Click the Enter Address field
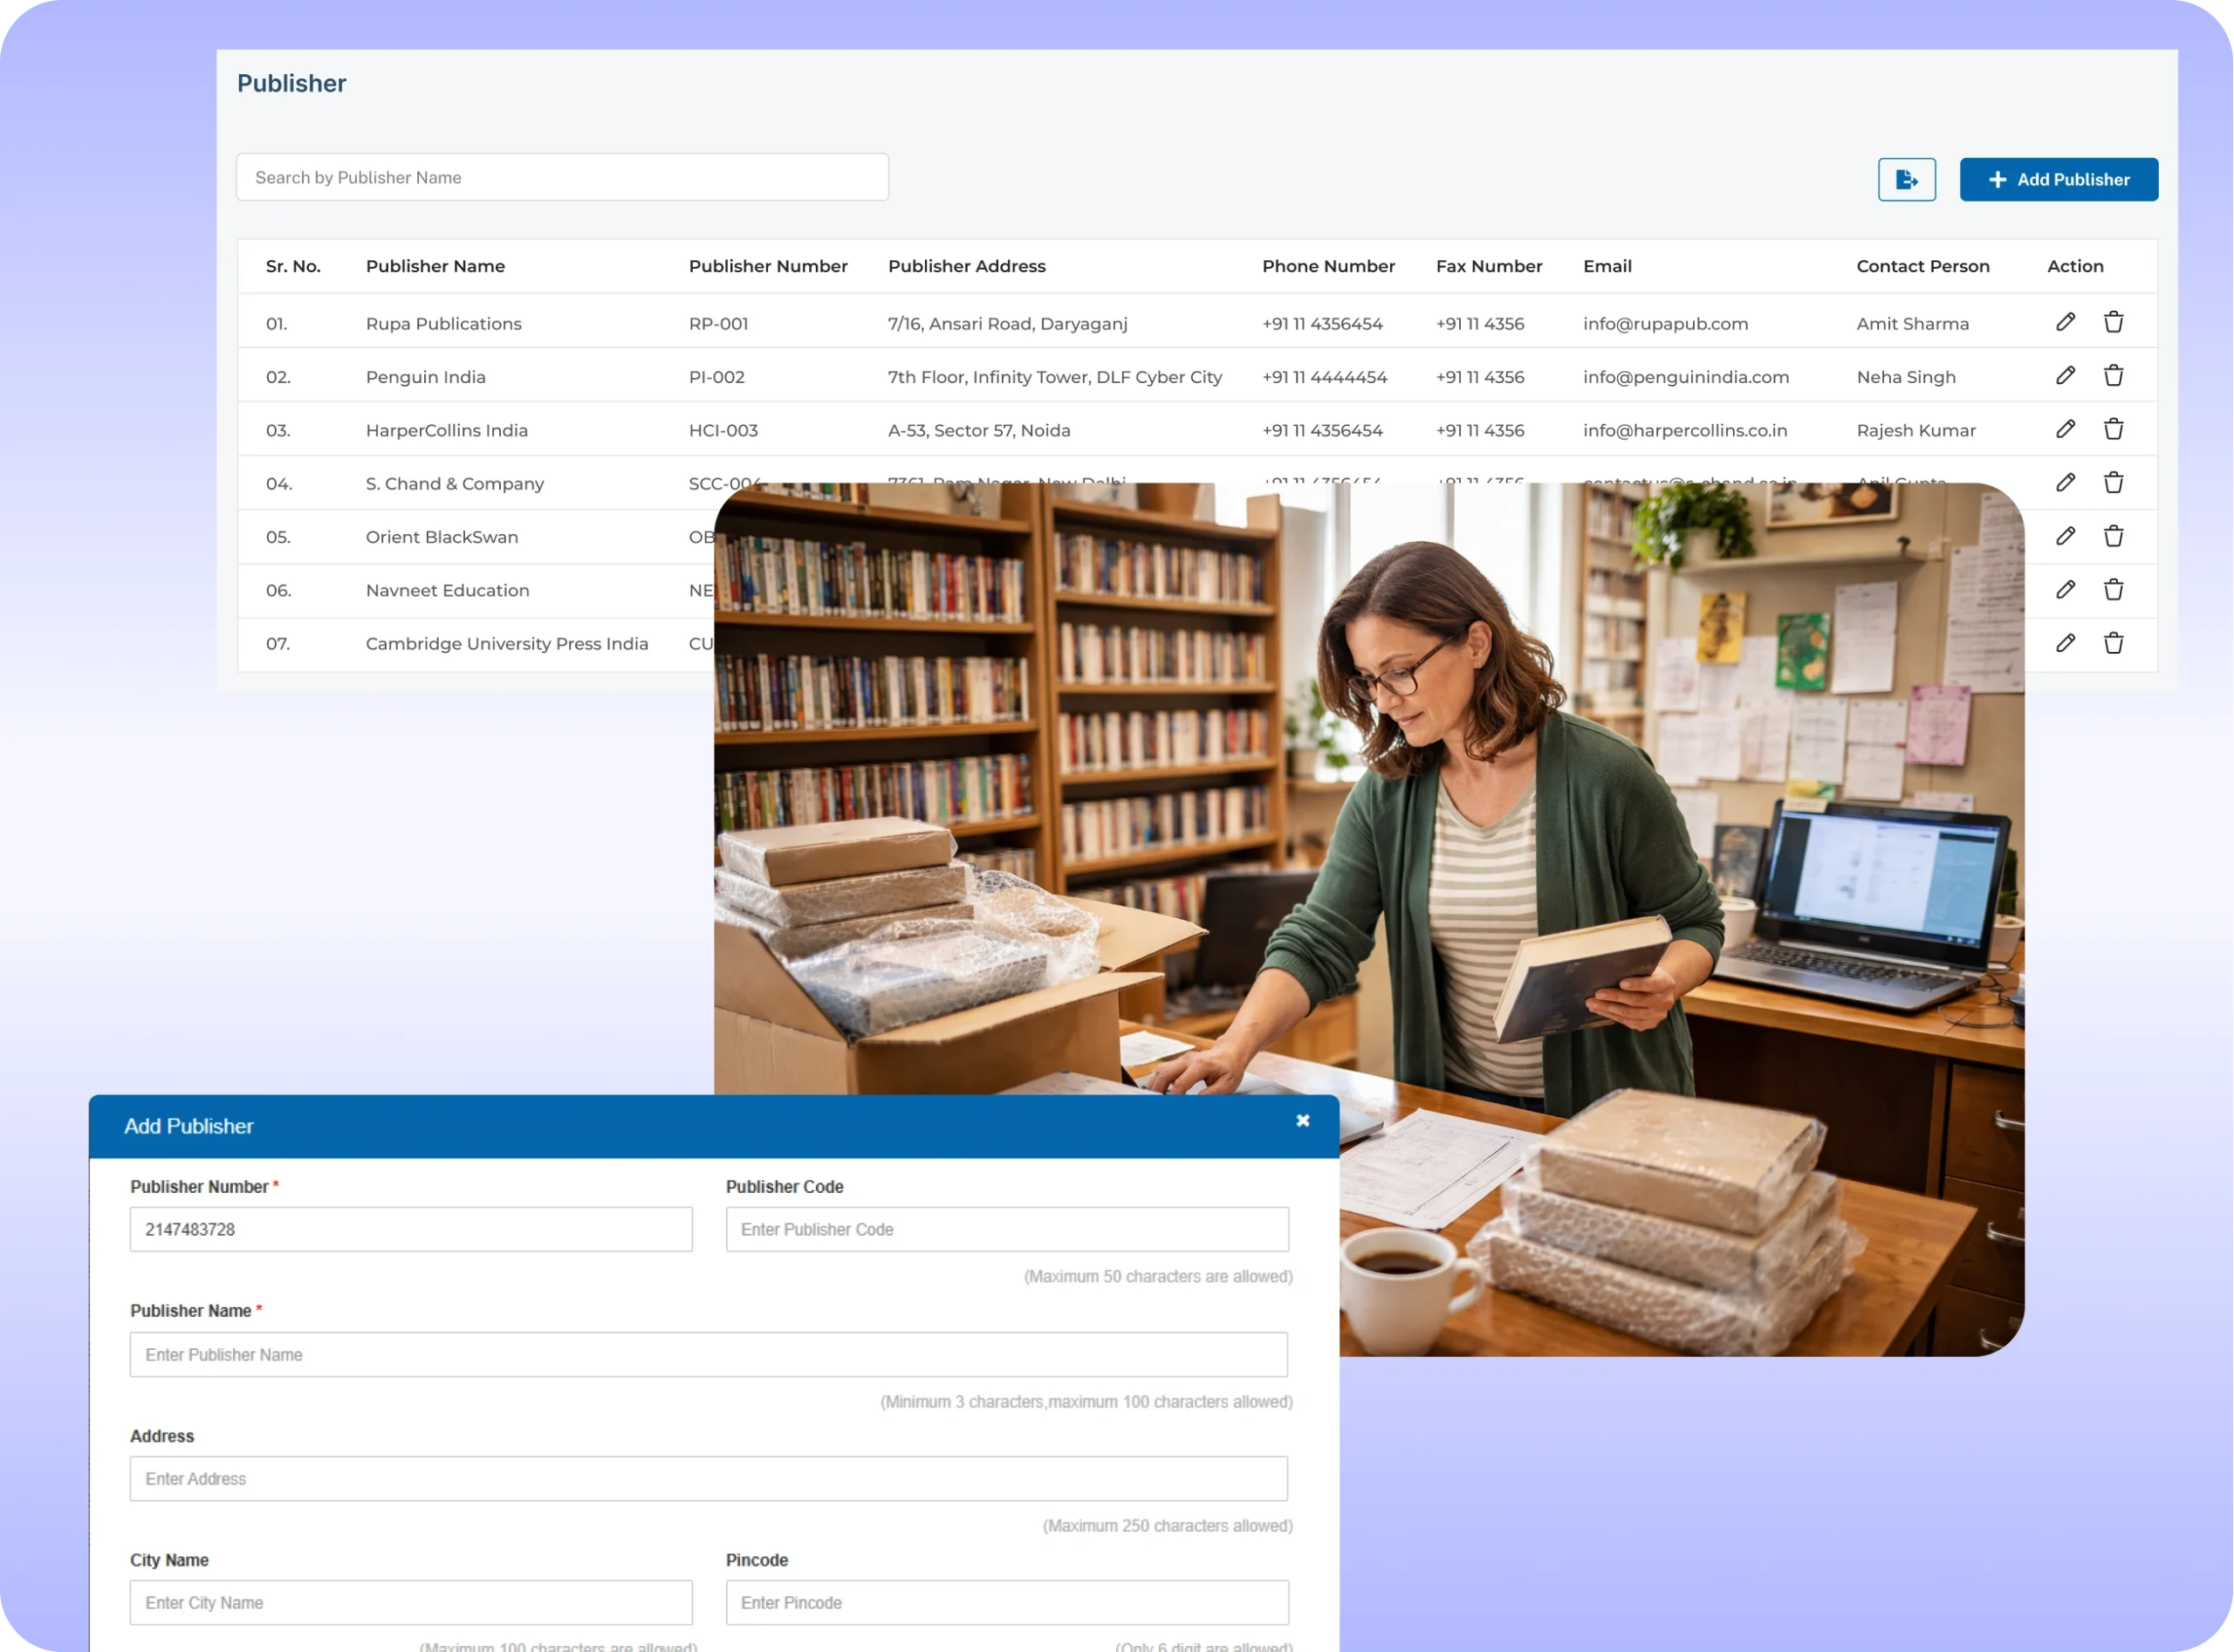 (x=708, y=1478)
